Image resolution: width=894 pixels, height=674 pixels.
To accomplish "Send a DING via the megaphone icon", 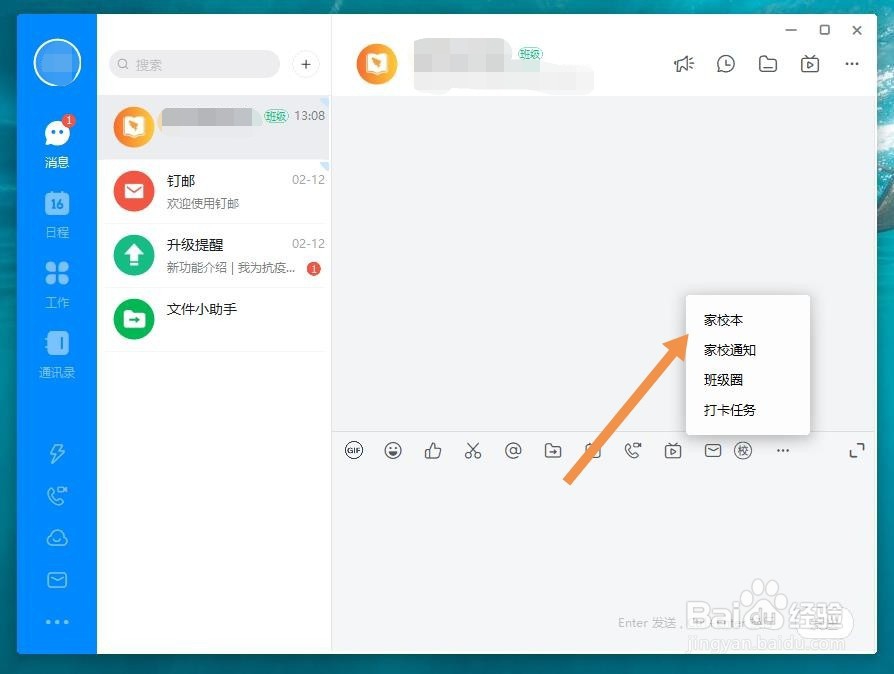I will (684, 63).
